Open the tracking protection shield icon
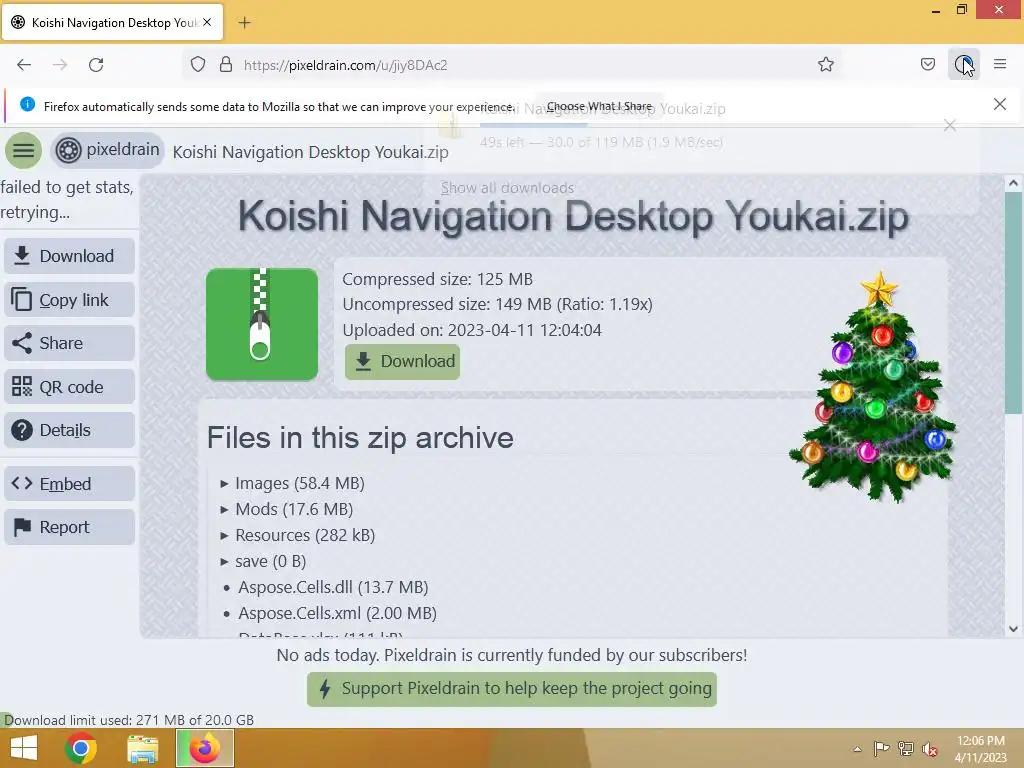Viewport: 1024px width, 768px height. coord(198,65)
